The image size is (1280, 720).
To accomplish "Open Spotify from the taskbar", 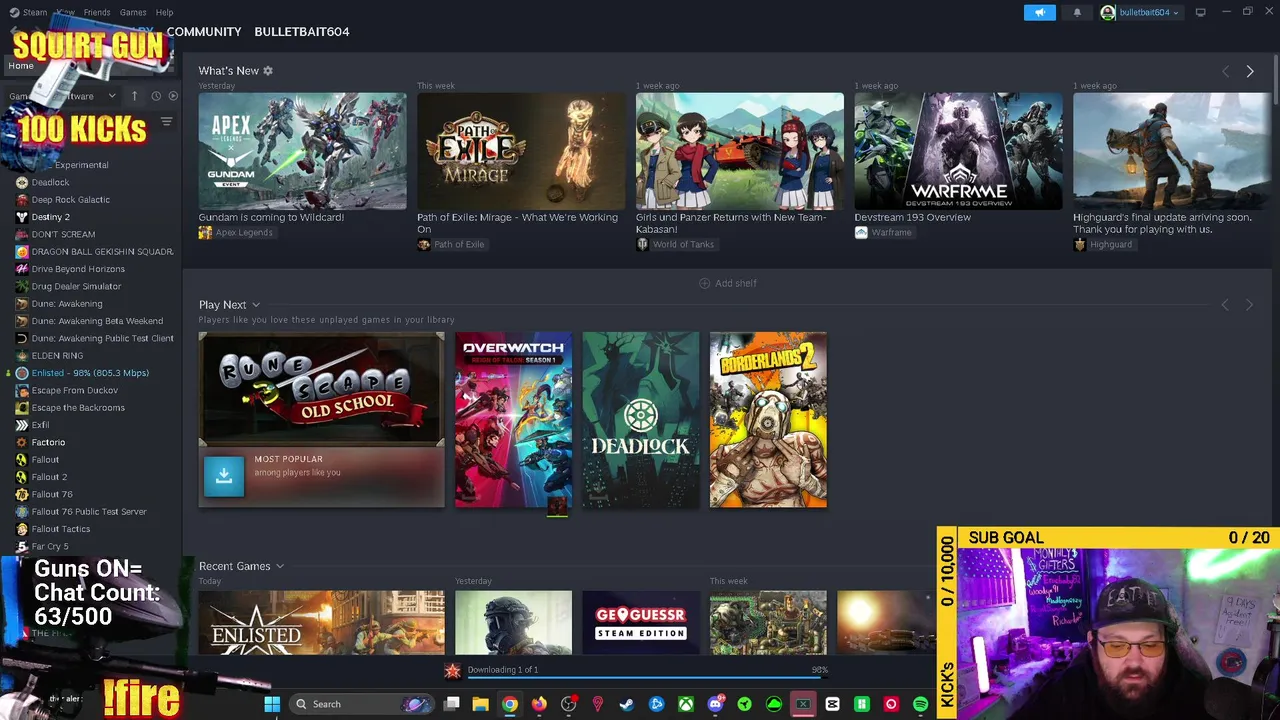I will 920,704.
